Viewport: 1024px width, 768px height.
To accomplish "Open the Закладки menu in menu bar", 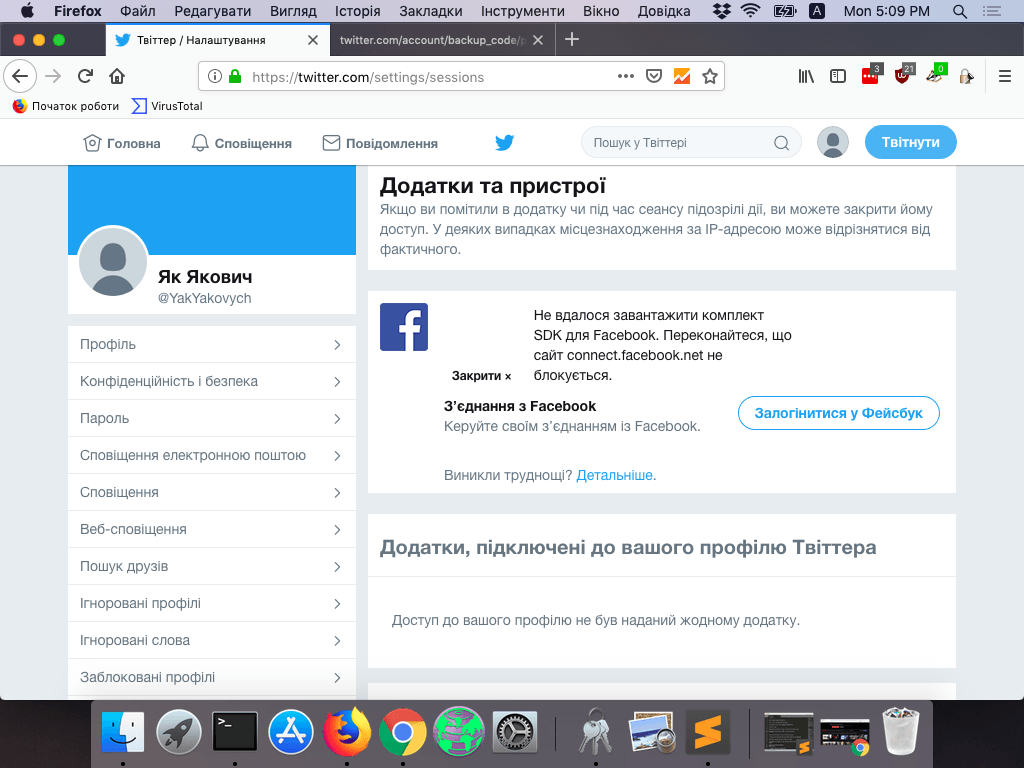I will [x=430, y=11].
